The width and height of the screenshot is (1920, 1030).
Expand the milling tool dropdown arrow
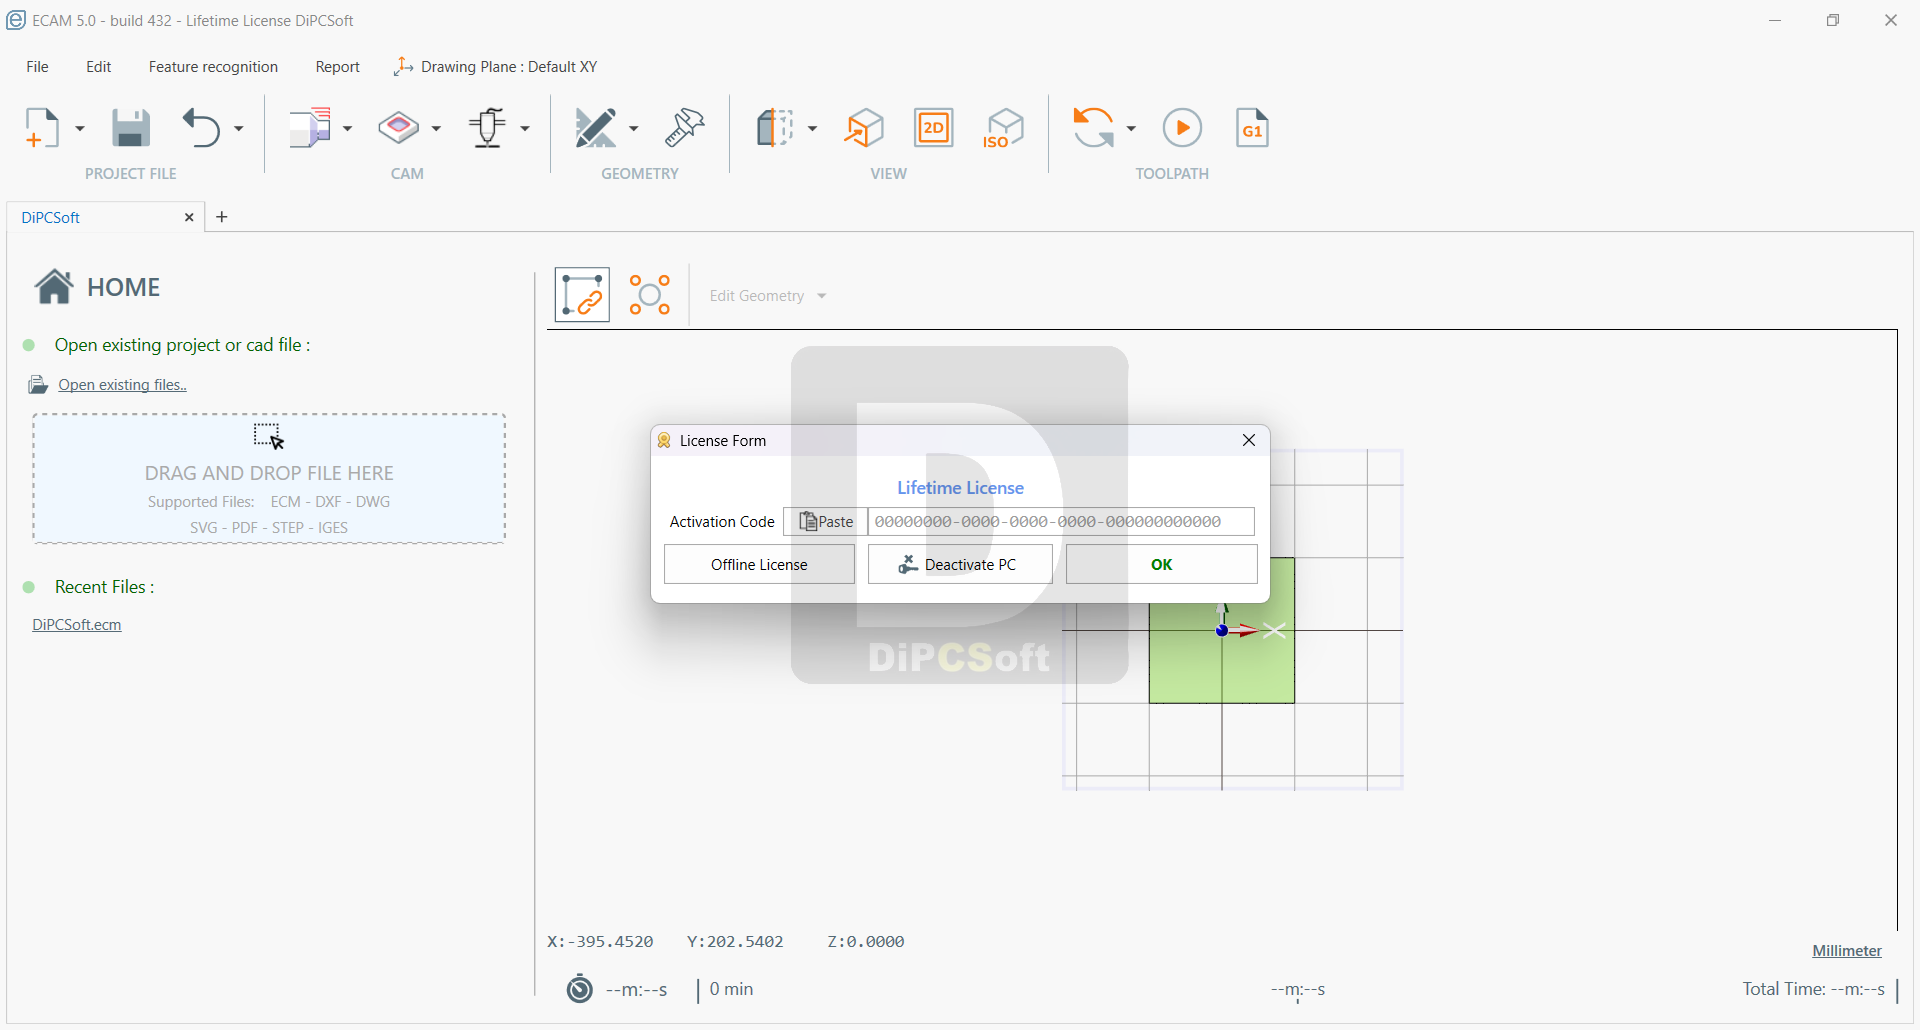pos(525,128)
